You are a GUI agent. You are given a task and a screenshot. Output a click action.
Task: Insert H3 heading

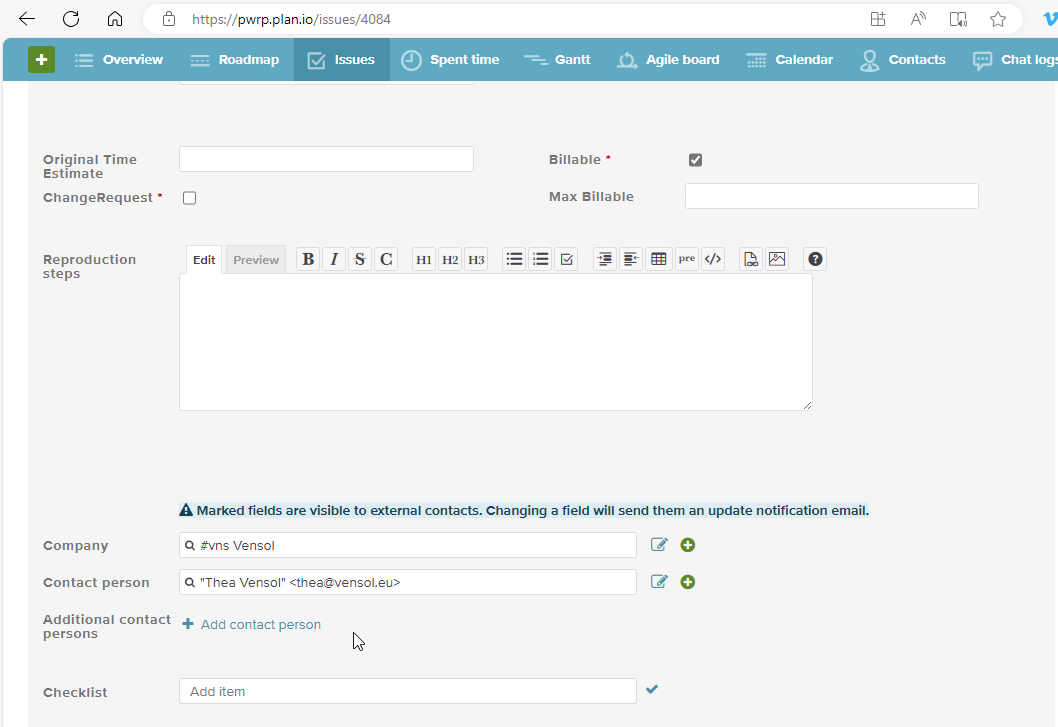pyautogui.click(x=476, y=259)
